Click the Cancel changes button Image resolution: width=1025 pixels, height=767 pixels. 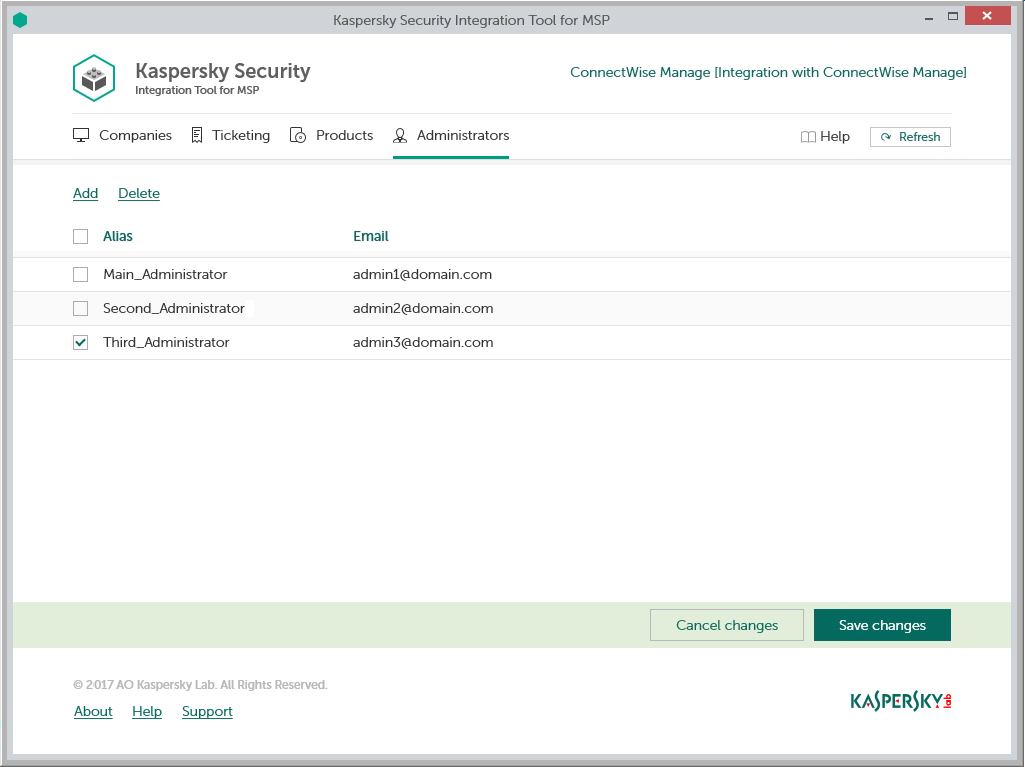[x=727, y=625]
